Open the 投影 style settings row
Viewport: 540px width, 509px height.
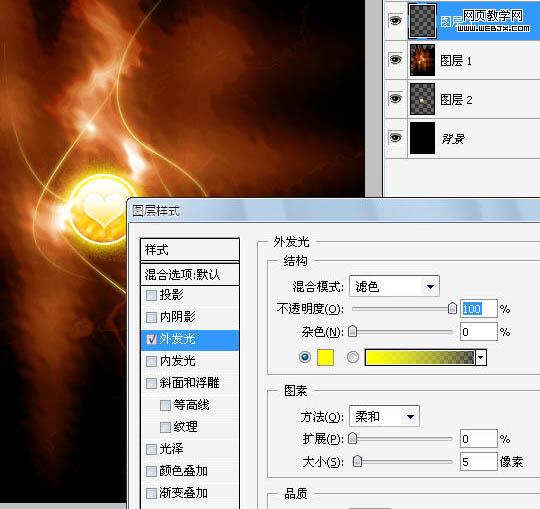pyautogui.click(x=190, y=295)
